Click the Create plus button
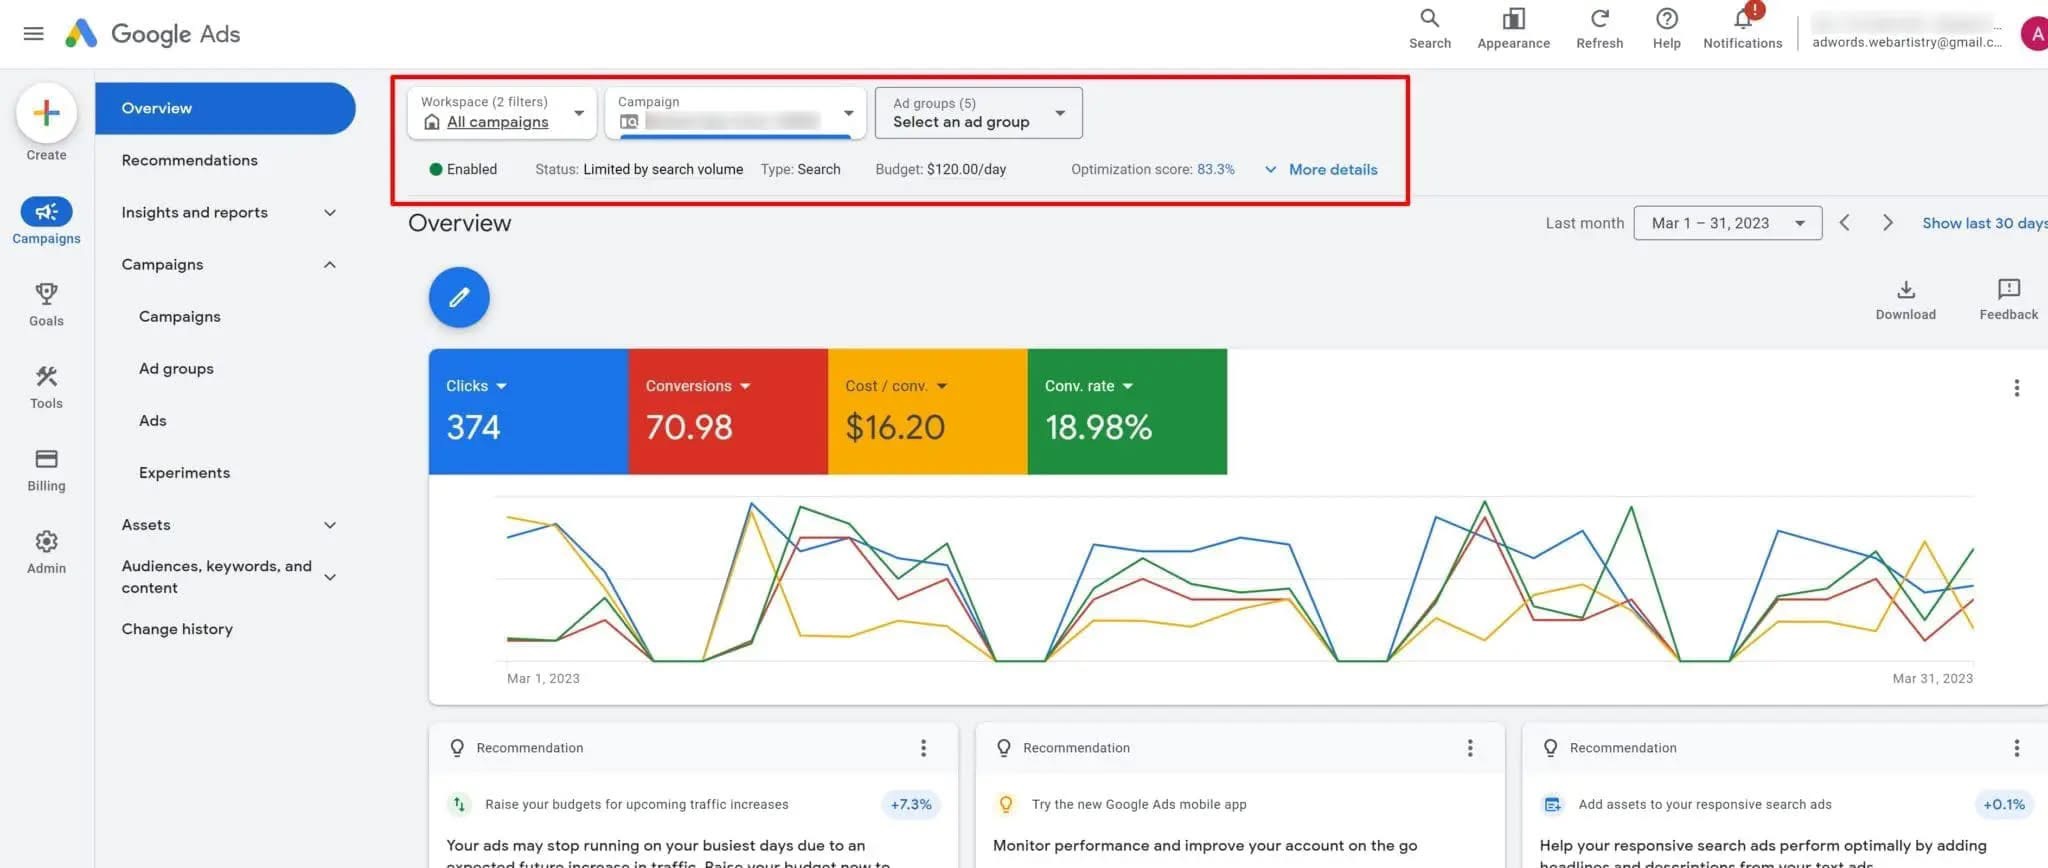Image resolution: width=2048 pixels, height=868 pixels. pyautogui.click(x=46, y=113)
